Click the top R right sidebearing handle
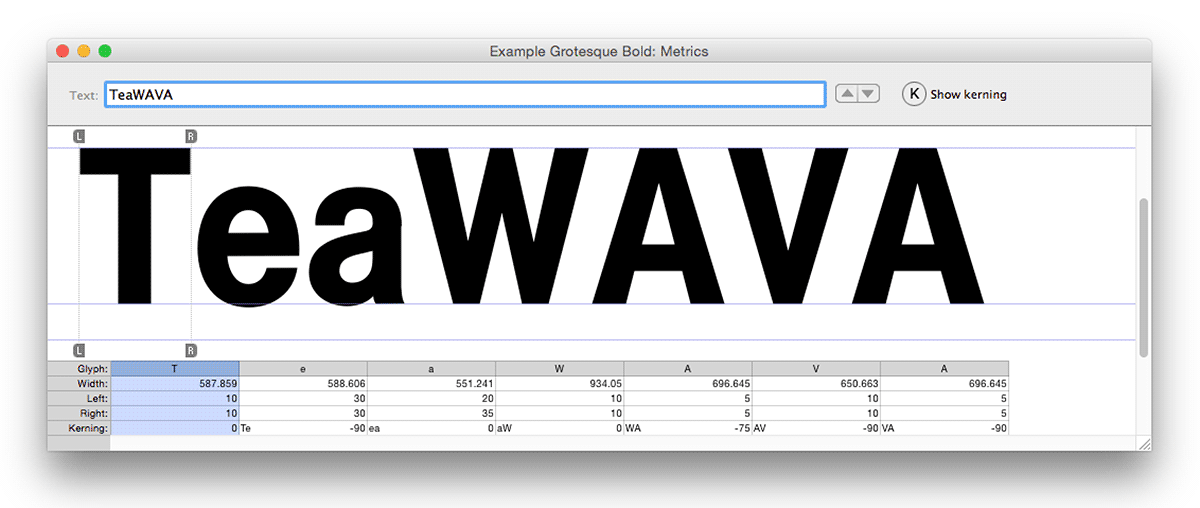1200x508 pixels. 191,136
